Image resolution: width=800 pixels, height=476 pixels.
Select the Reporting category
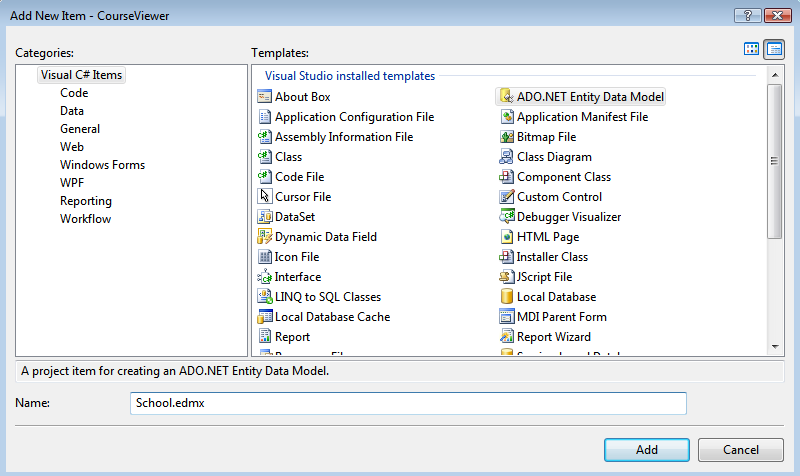pos(86,201)
